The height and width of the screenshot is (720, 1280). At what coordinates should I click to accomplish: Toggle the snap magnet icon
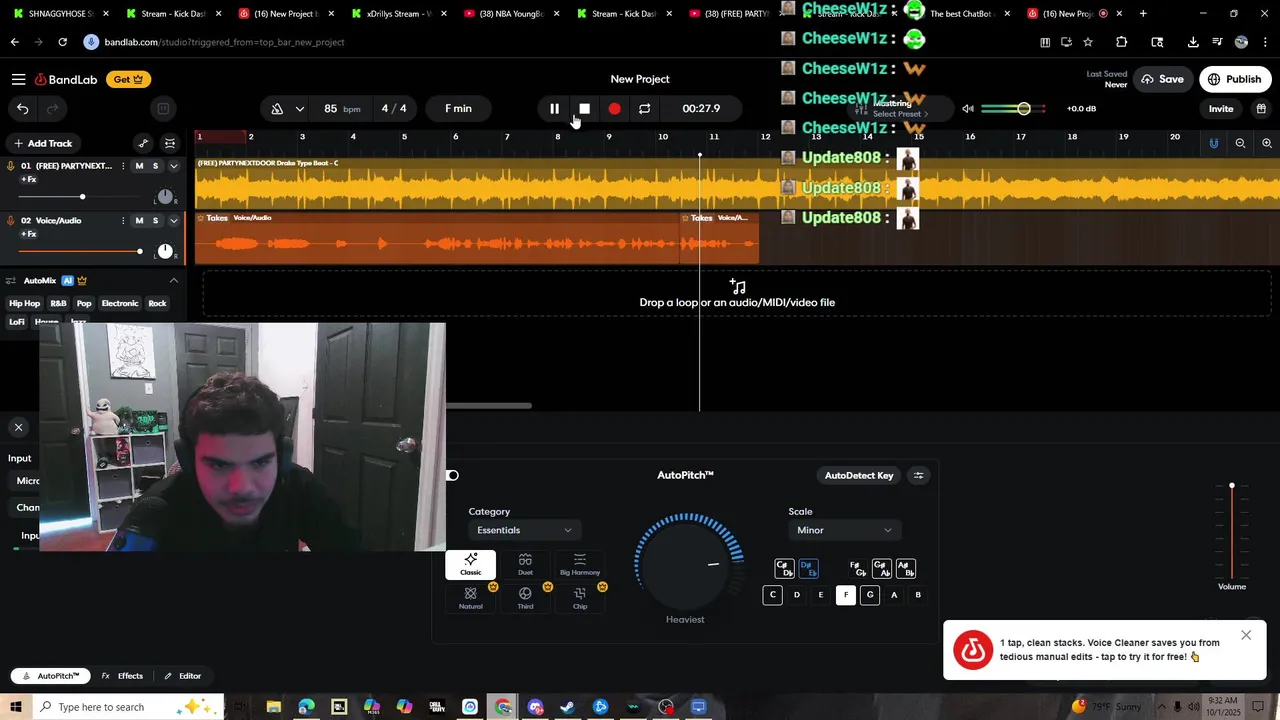tap(1214, 143)
